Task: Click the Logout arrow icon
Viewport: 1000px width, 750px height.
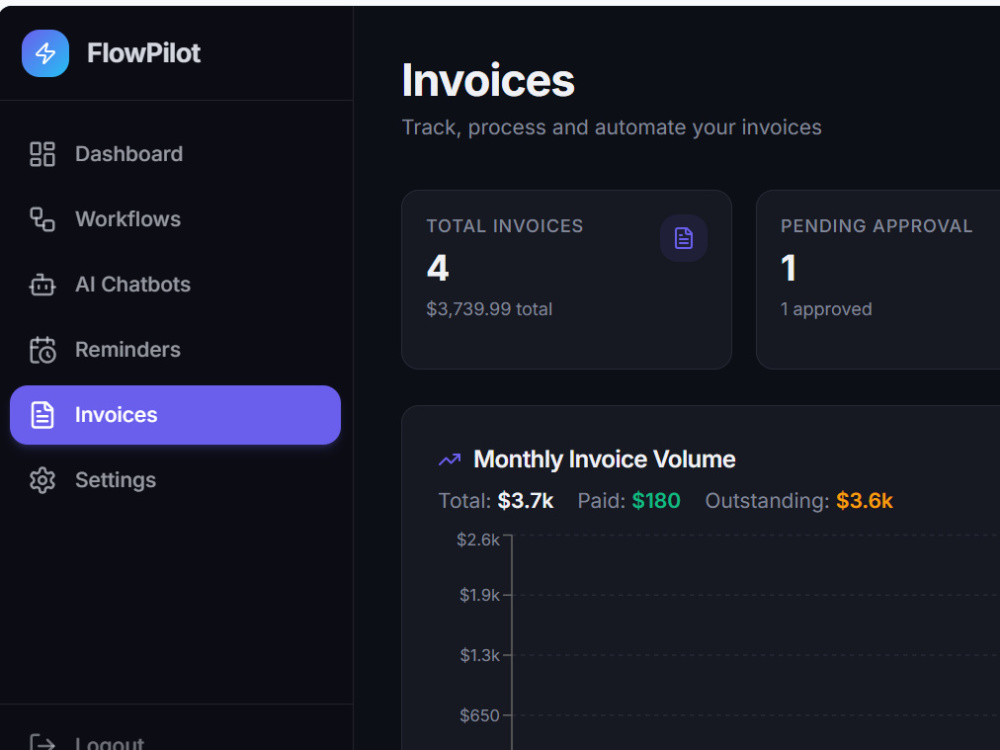Action: pyautogui.click(x=43, y=743)
